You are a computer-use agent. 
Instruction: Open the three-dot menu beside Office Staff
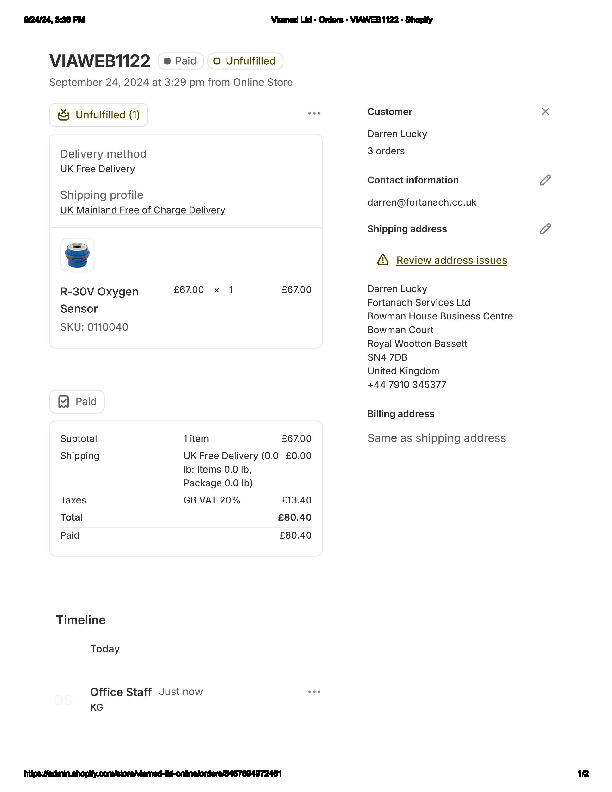pyautogui.click(x=314, y=692)
